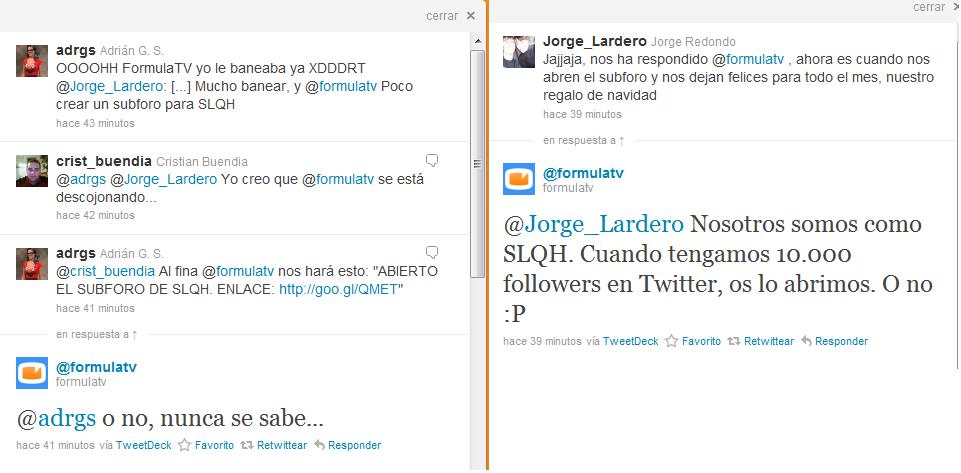This screenshot has height=473, width=961.
Task: Click formulatv logo in left panel
Action: [32, 373]
